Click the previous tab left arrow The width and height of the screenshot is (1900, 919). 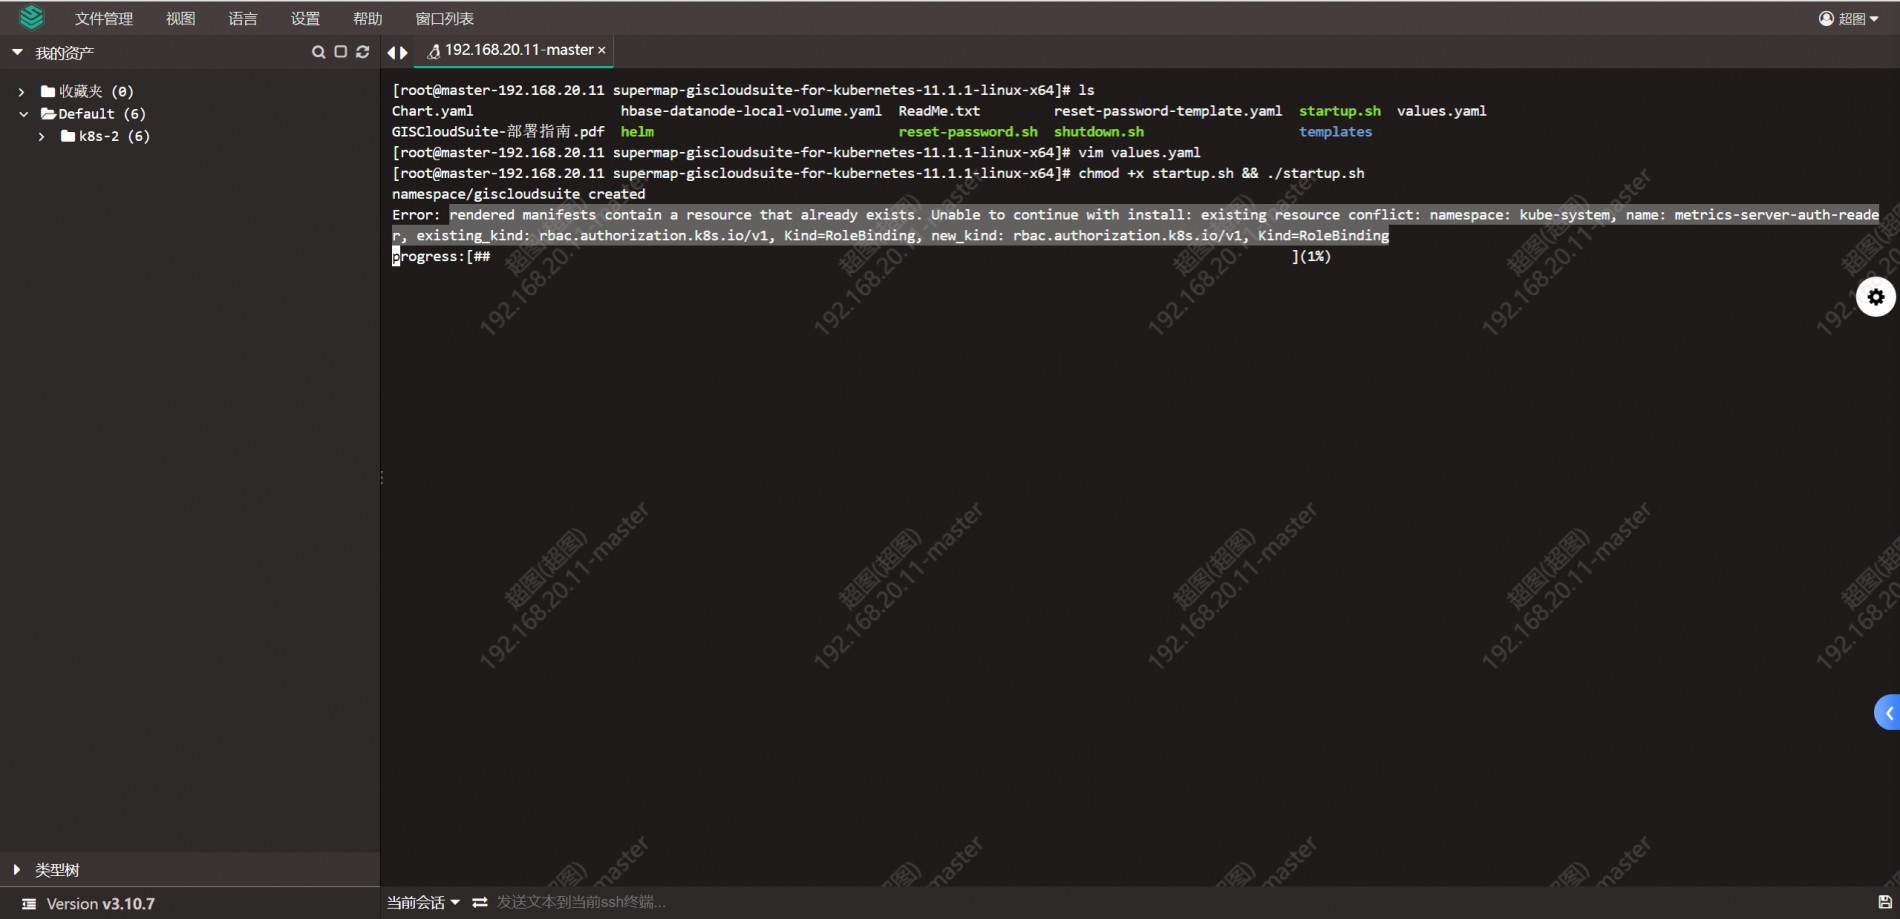coord(392,52)
